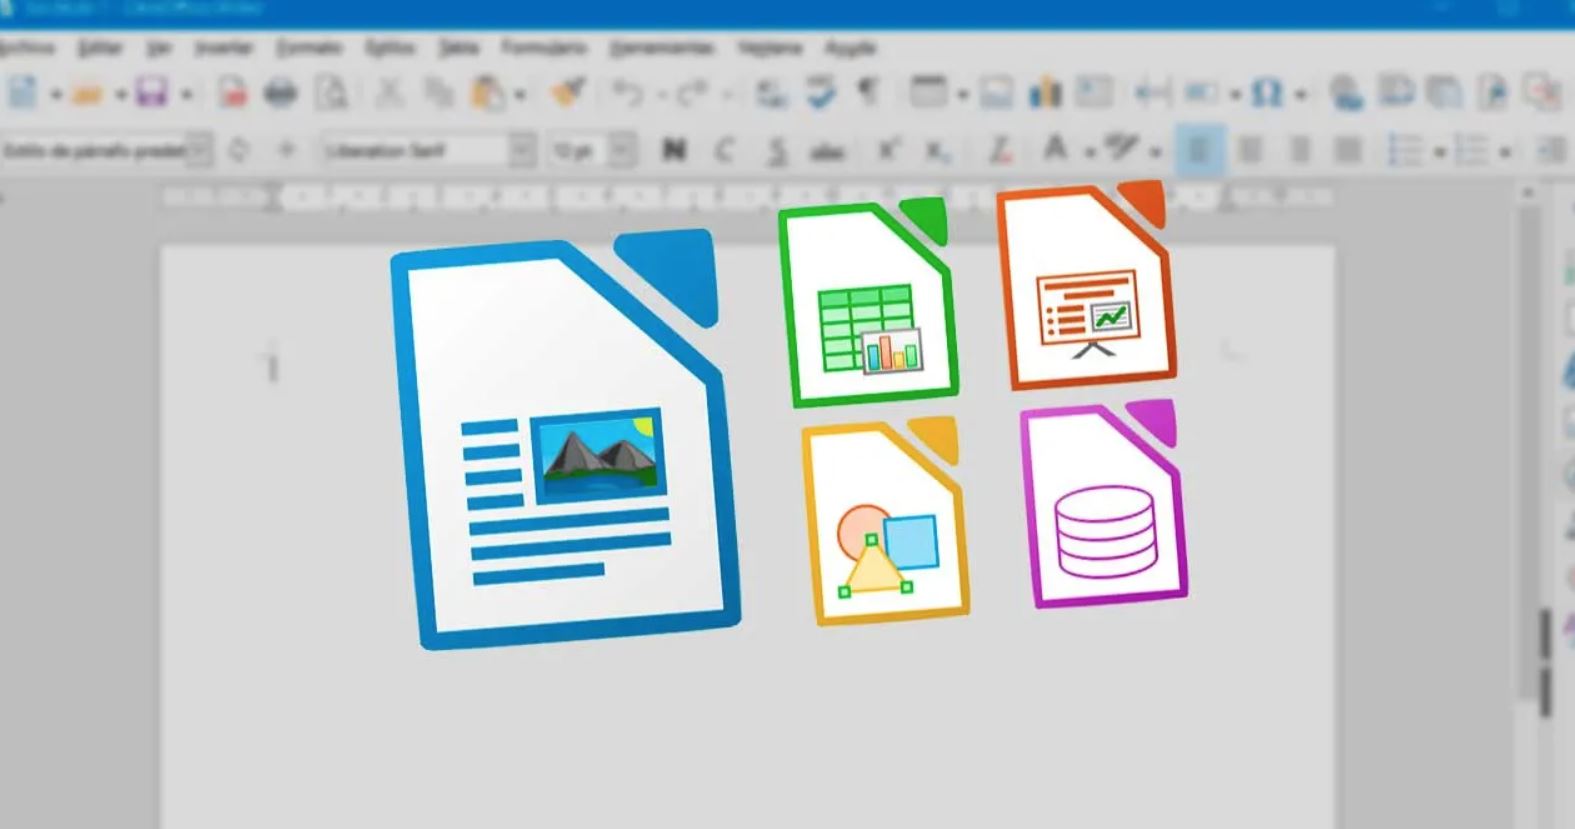Viewport: 1575px width, 829px height.
Task: Click the Print icon
Action: [281, 94]
